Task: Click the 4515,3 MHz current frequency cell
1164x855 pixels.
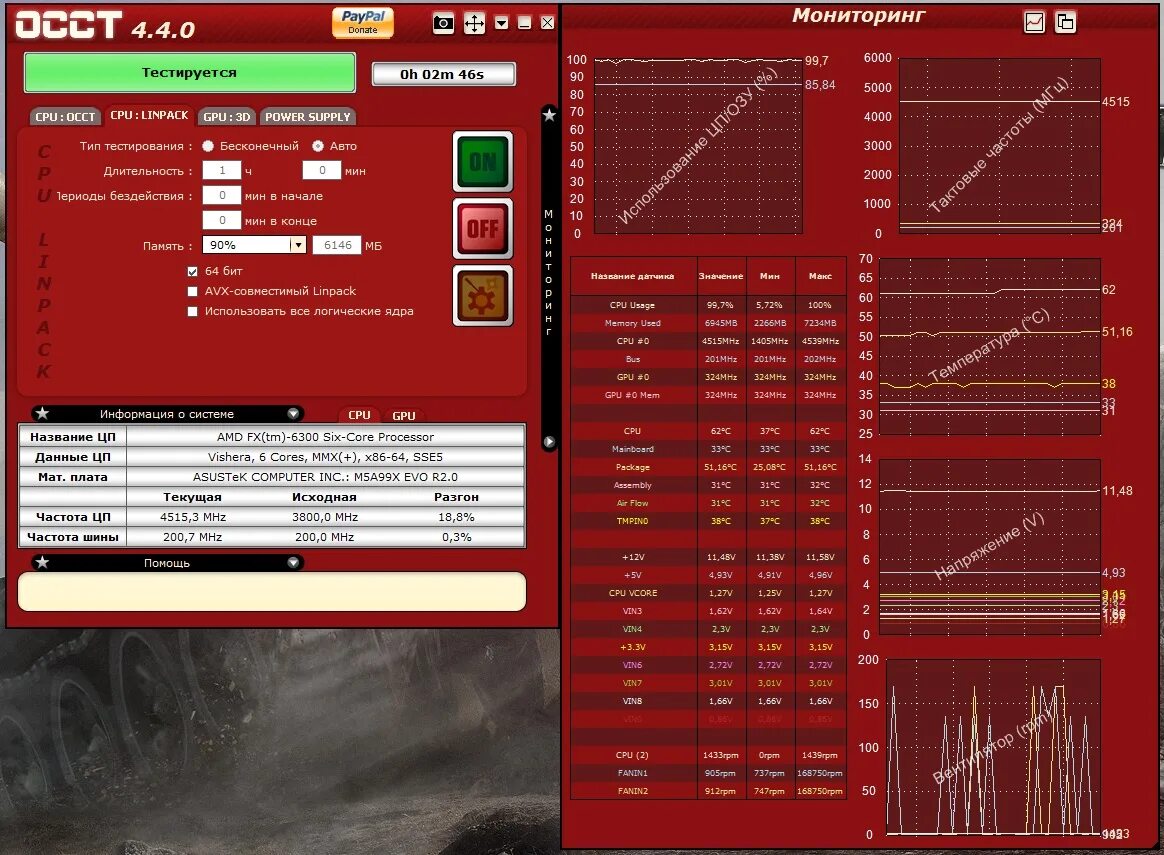Action: coord(193,517)
